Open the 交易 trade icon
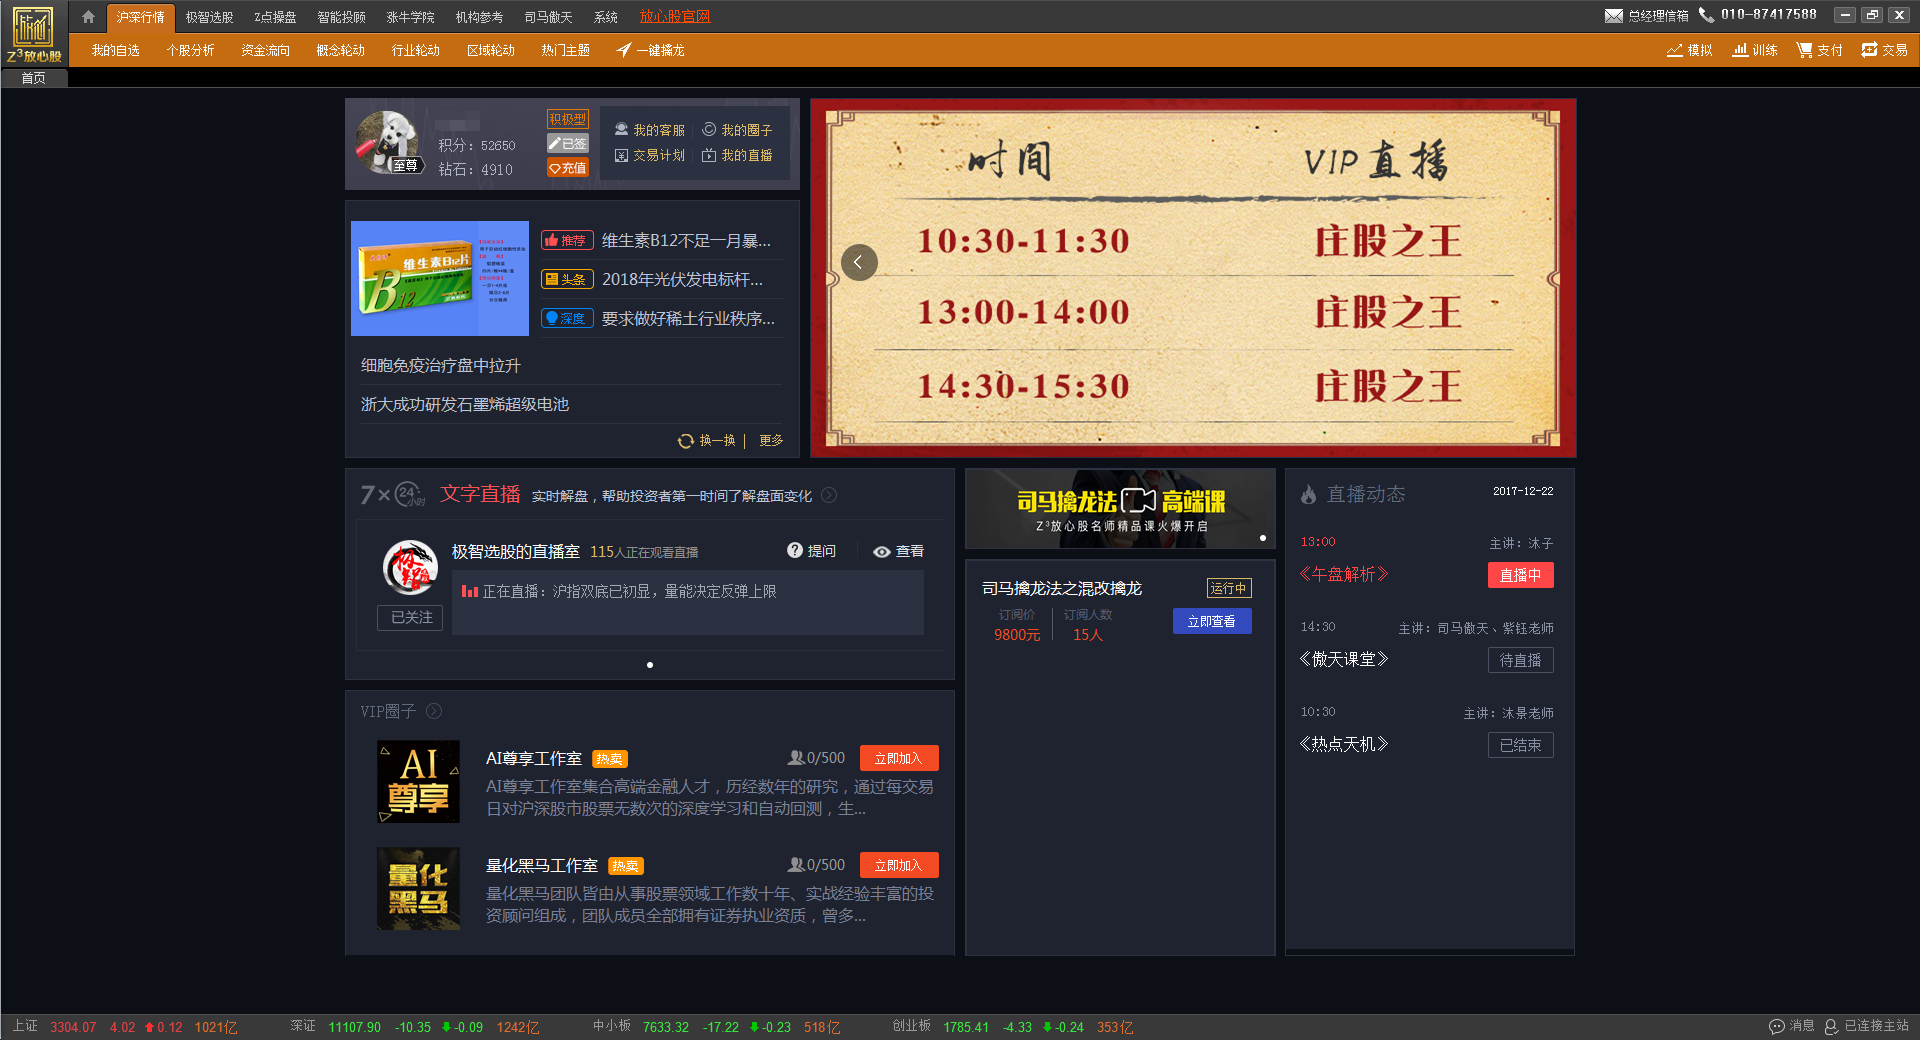The height and width of the screenshot is (1040, 1920). click(1868, 50)
